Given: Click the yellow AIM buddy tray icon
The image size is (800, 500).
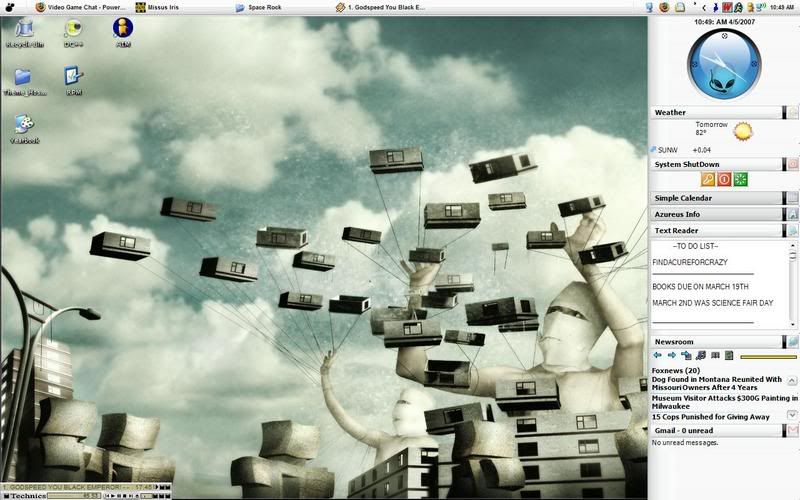Looking at the screenshot, I should pyautogui.click(x=751, y=7).
